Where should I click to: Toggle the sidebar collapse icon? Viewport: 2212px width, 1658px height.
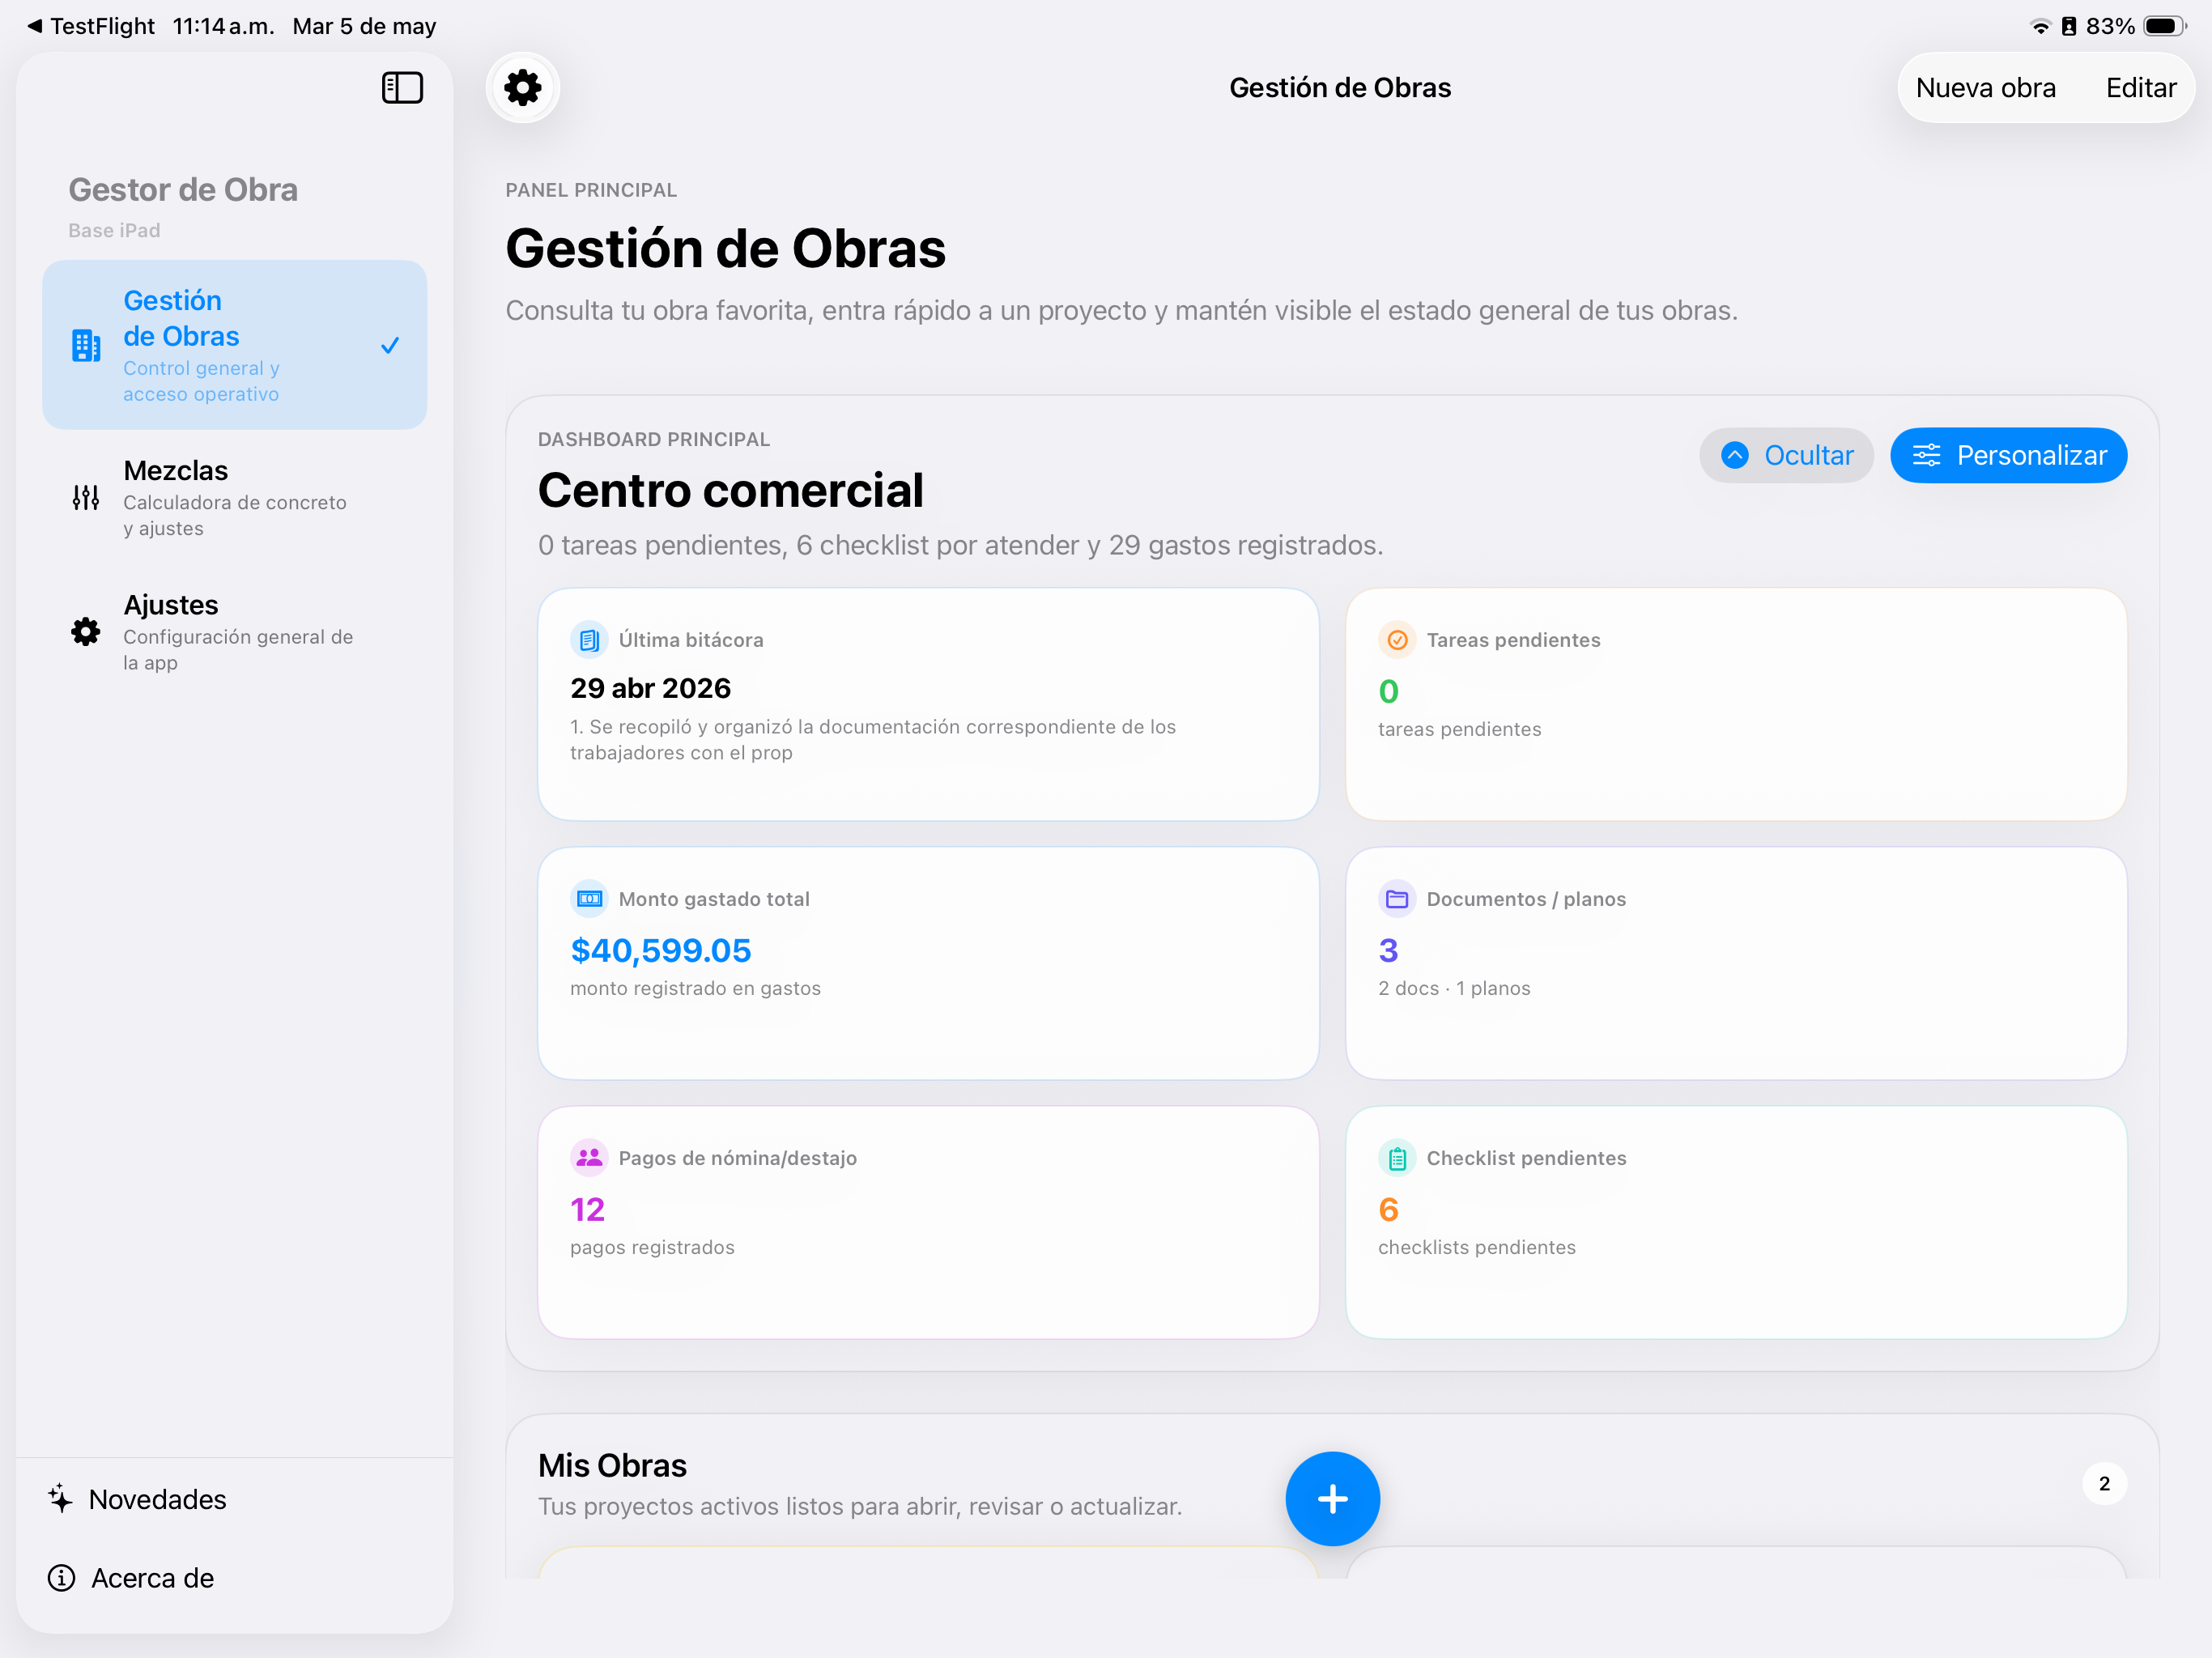402,88
